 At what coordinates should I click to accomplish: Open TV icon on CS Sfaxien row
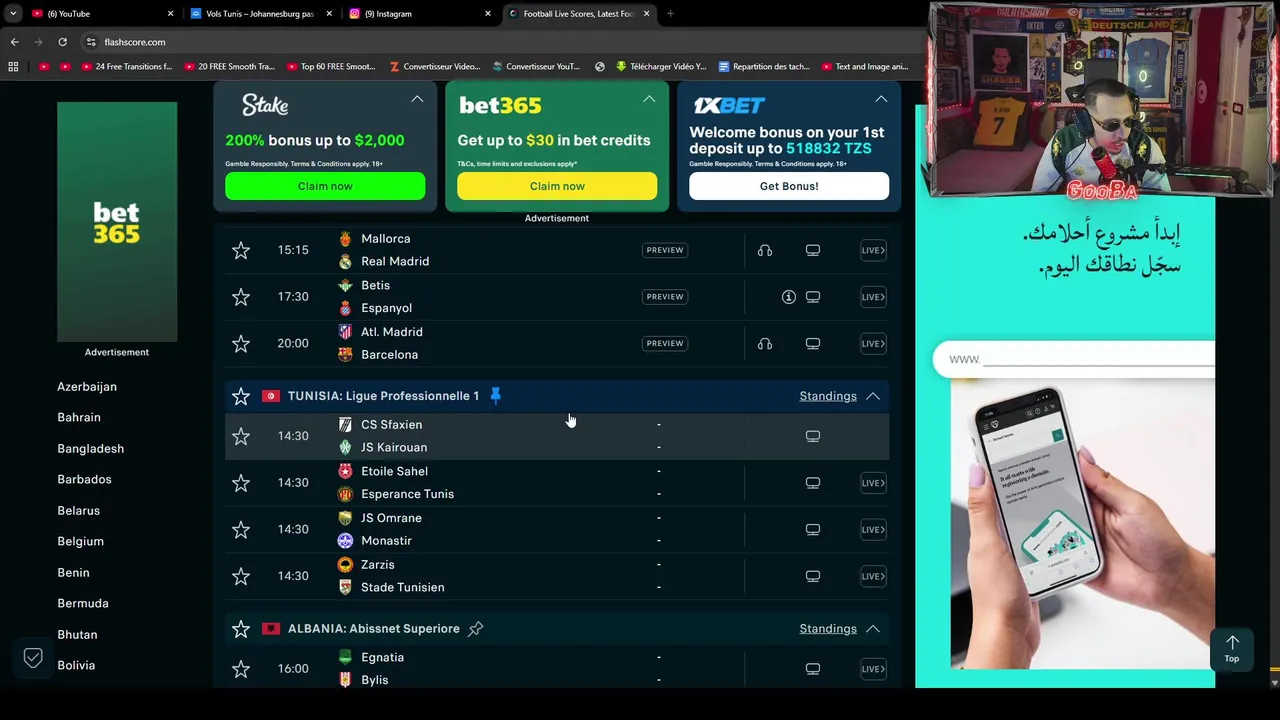click(813, 436)
